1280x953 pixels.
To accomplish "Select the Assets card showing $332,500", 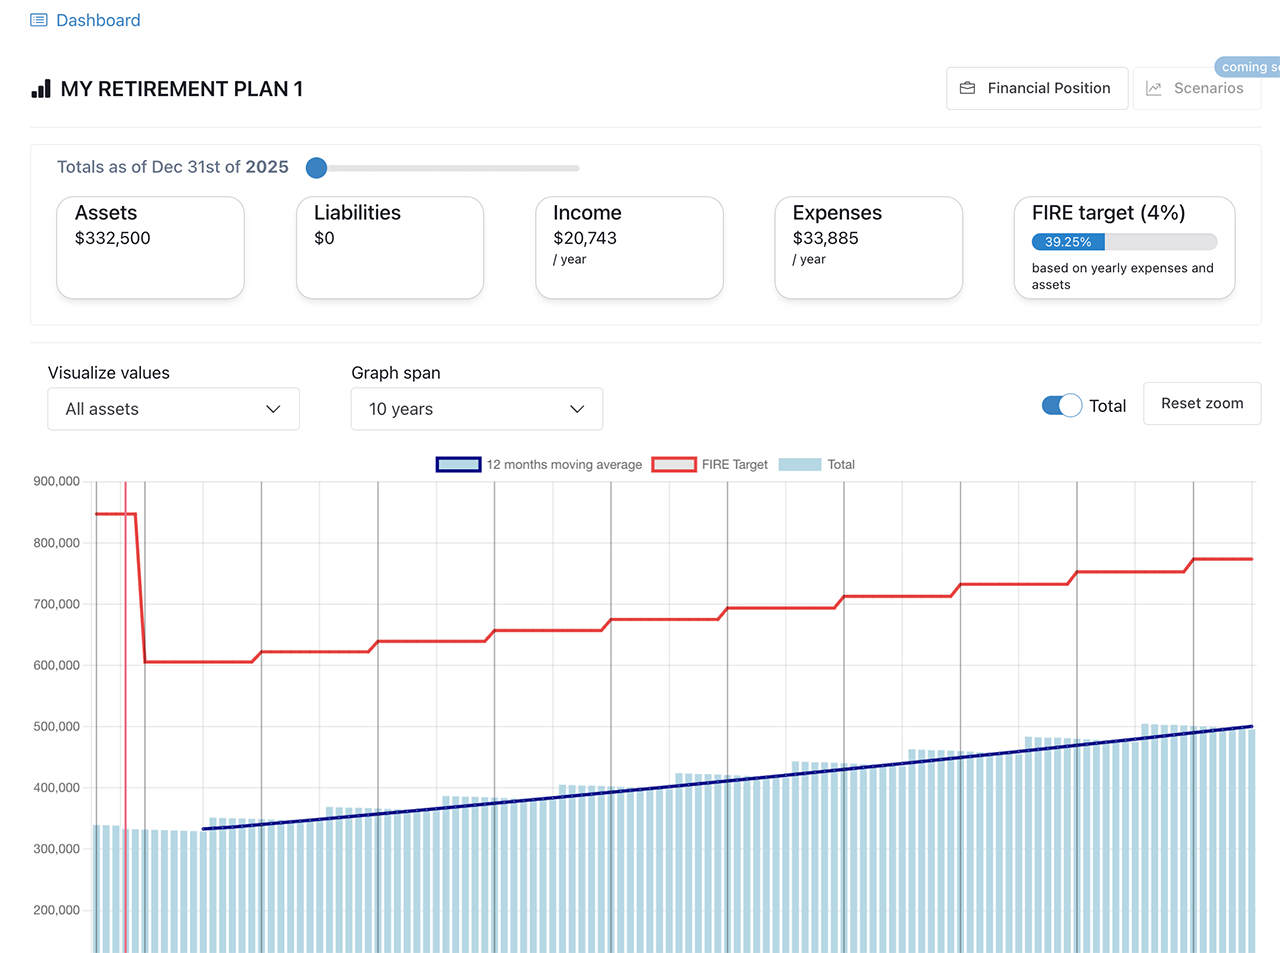I will [x=150, y=247].
